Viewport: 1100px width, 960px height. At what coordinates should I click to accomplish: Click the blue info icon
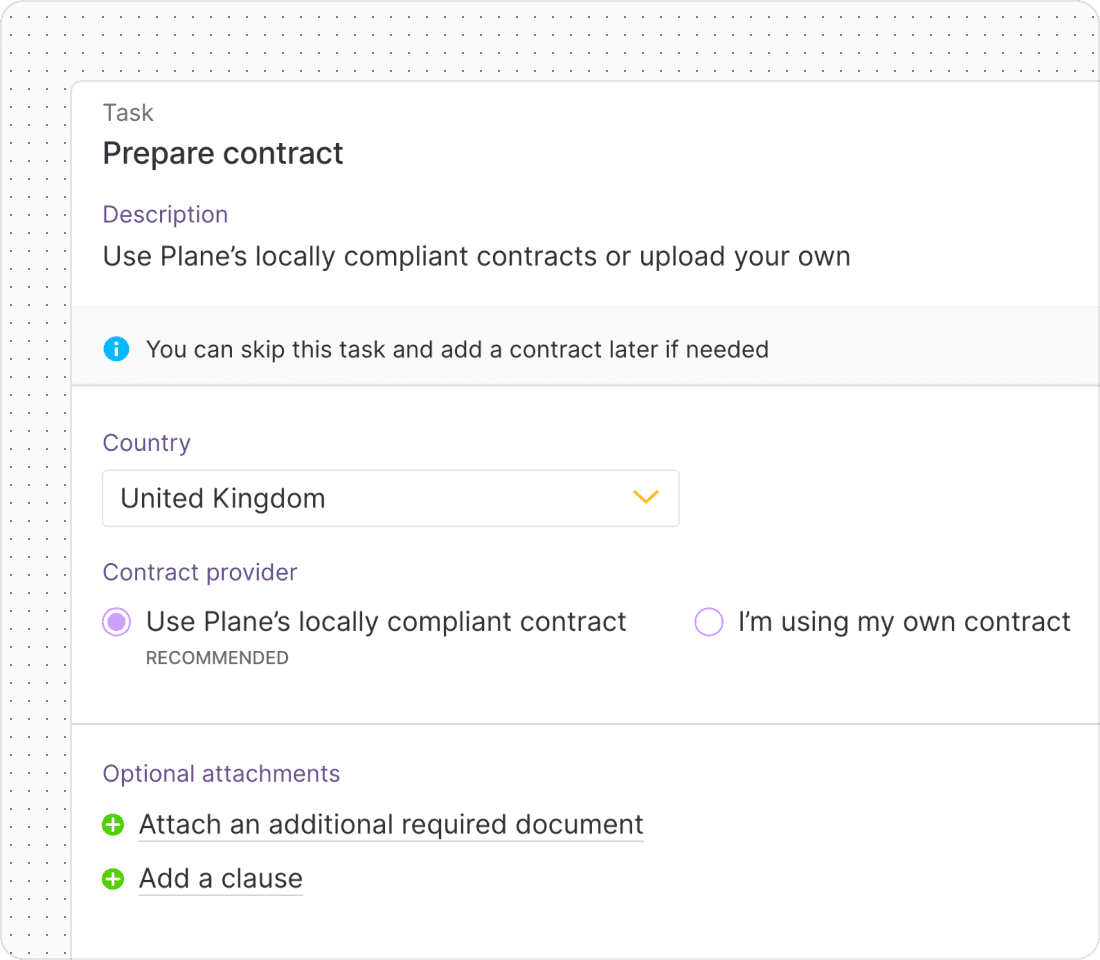(116, 349)
